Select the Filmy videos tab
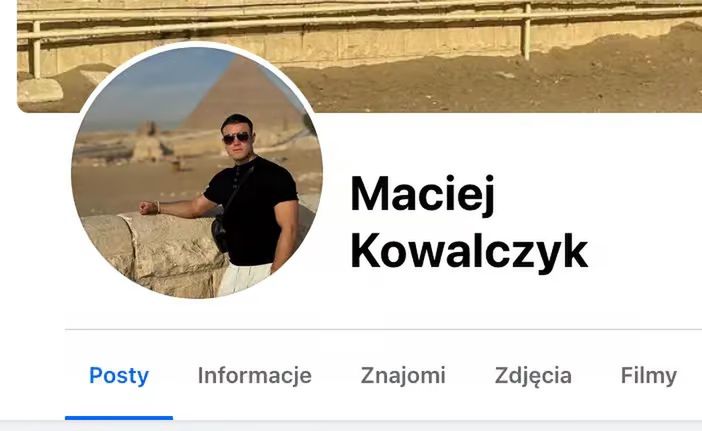Viewport: 702px width, 431px height. 649,376
